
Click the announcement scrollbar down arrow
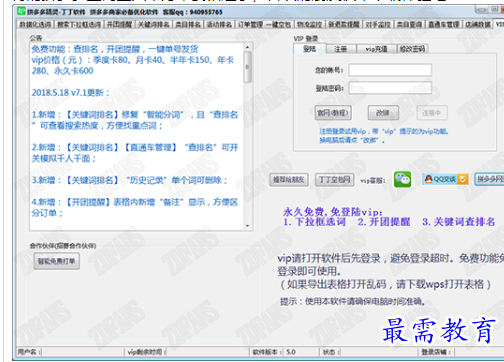247,226
